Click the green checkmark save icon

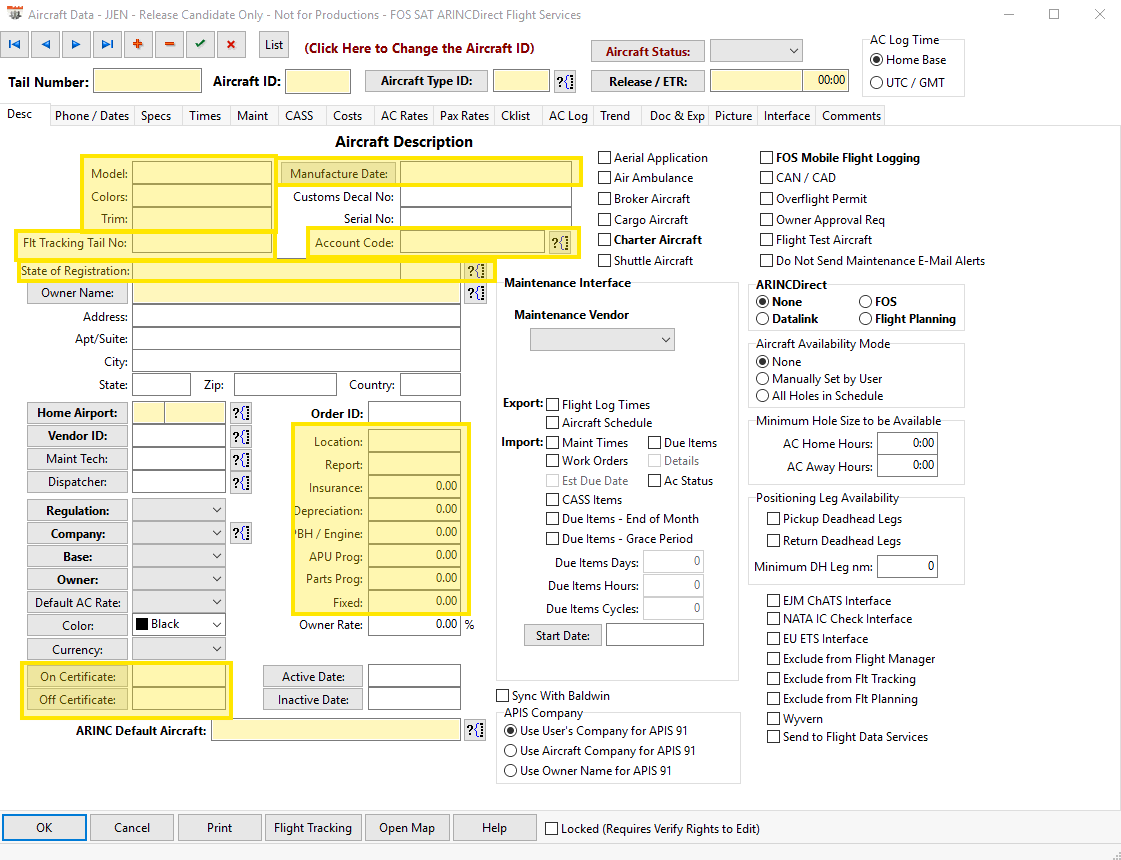pos(200,44)
